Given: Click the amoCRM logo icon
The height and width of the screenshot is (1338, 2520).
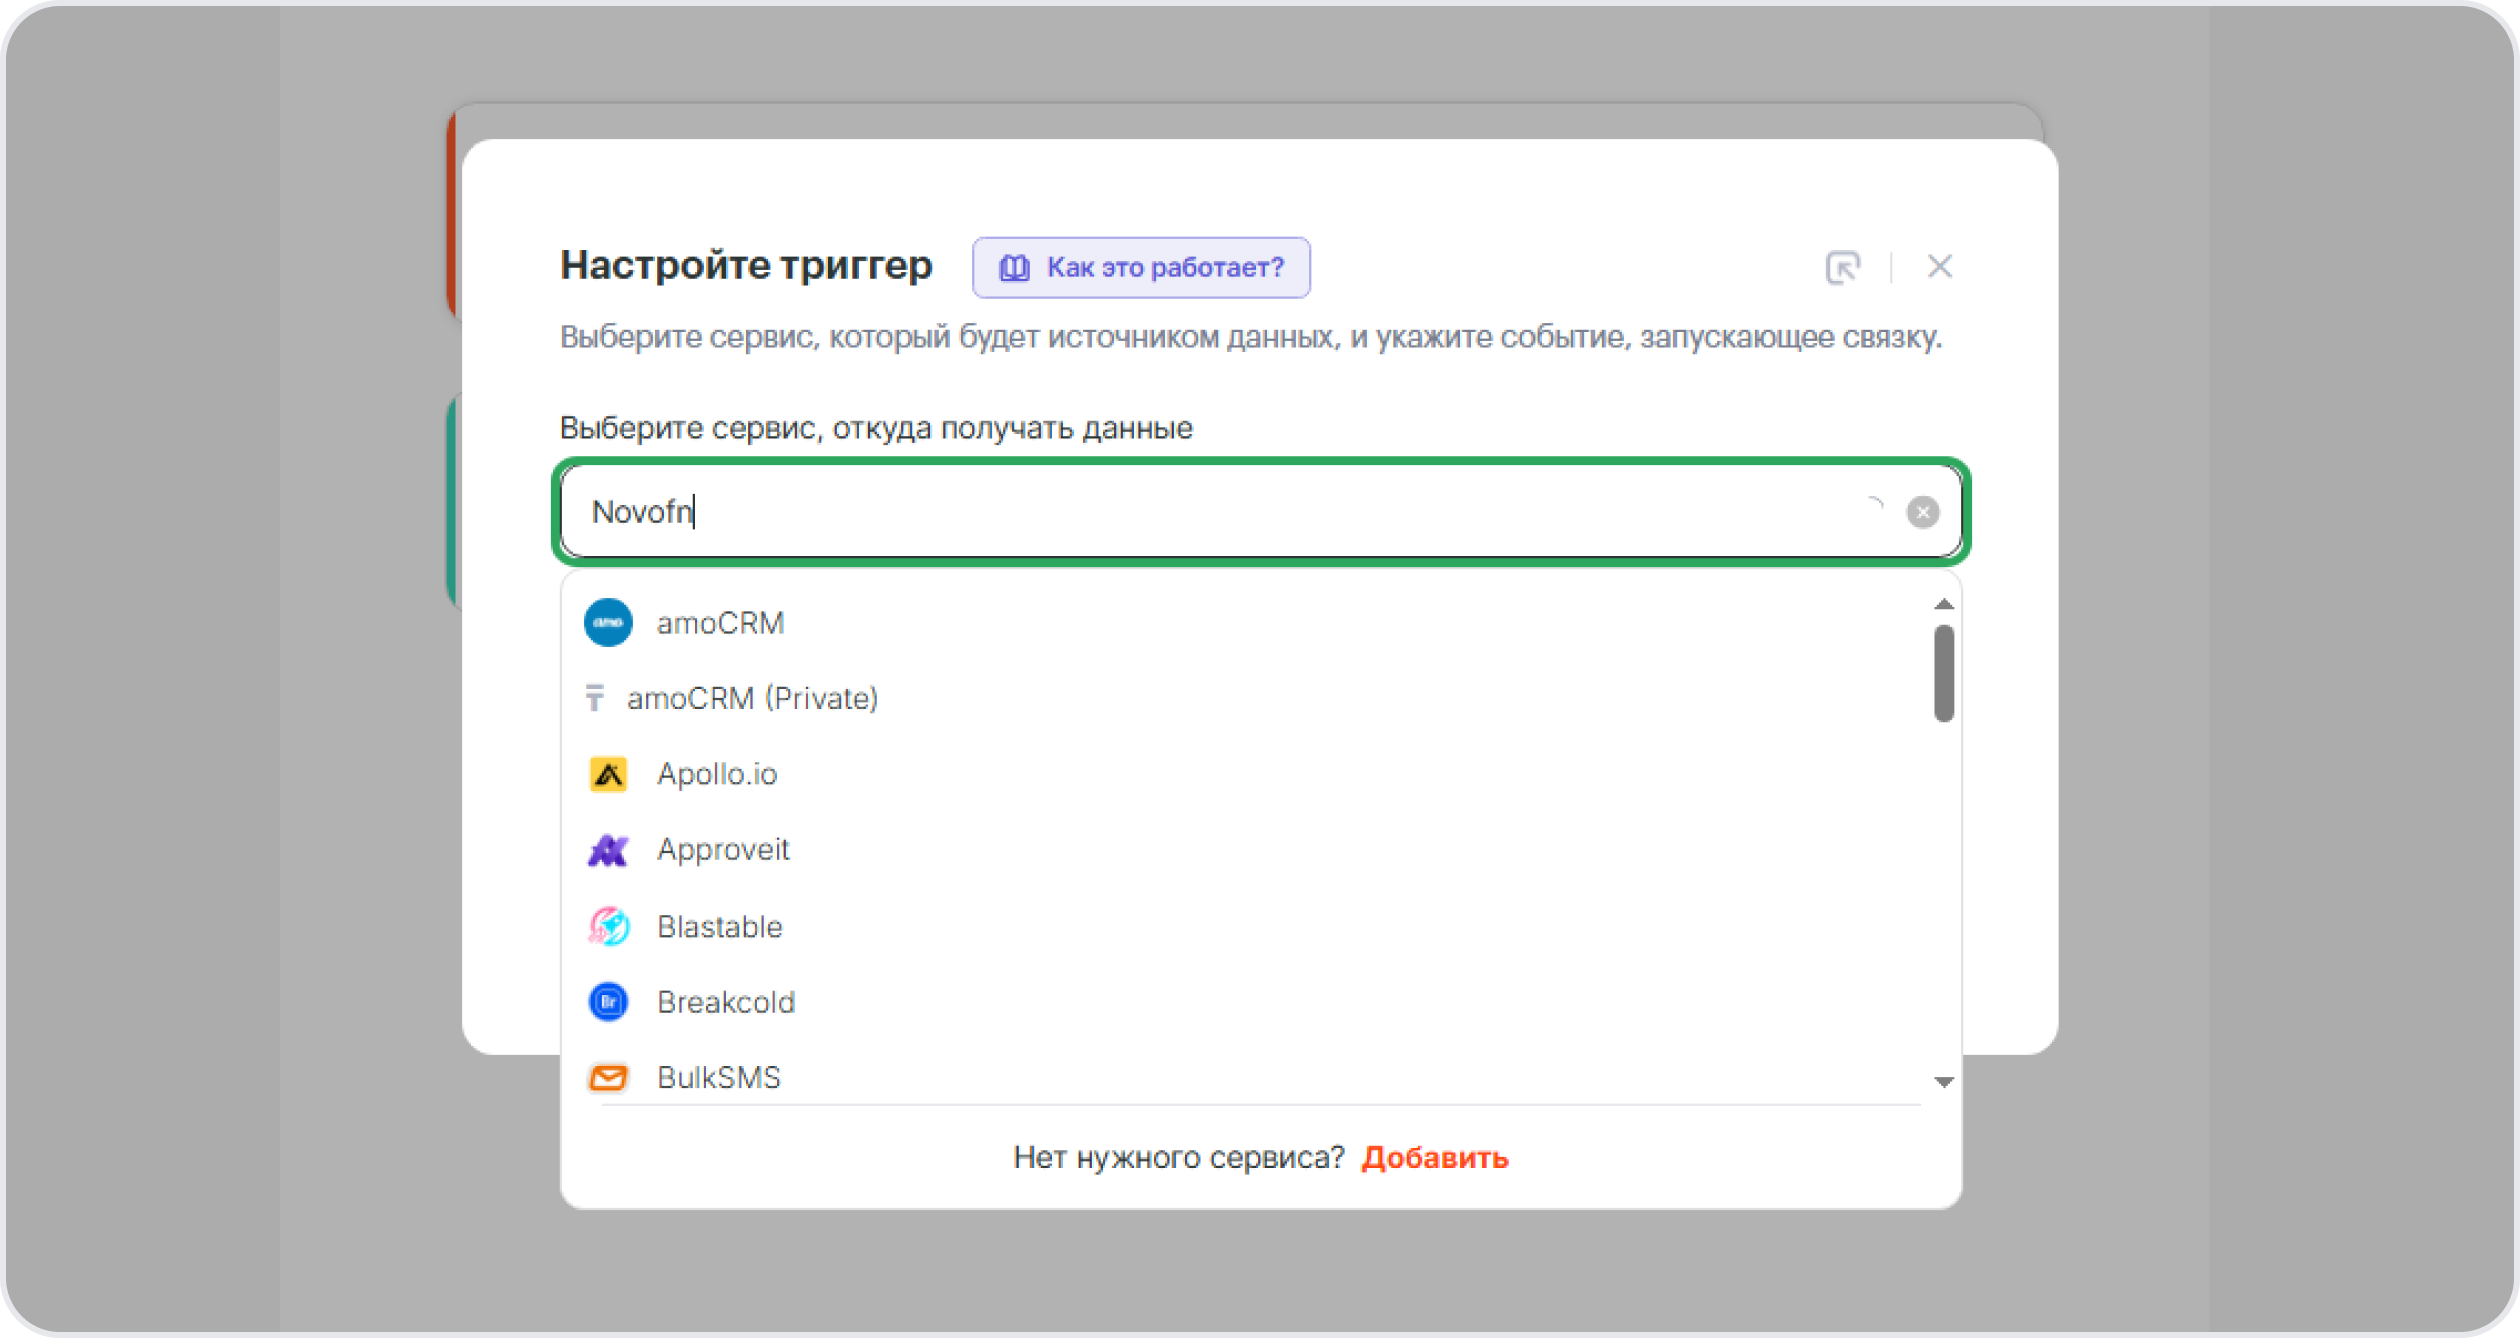Looking at the screenshot, I should click(608, 623).
